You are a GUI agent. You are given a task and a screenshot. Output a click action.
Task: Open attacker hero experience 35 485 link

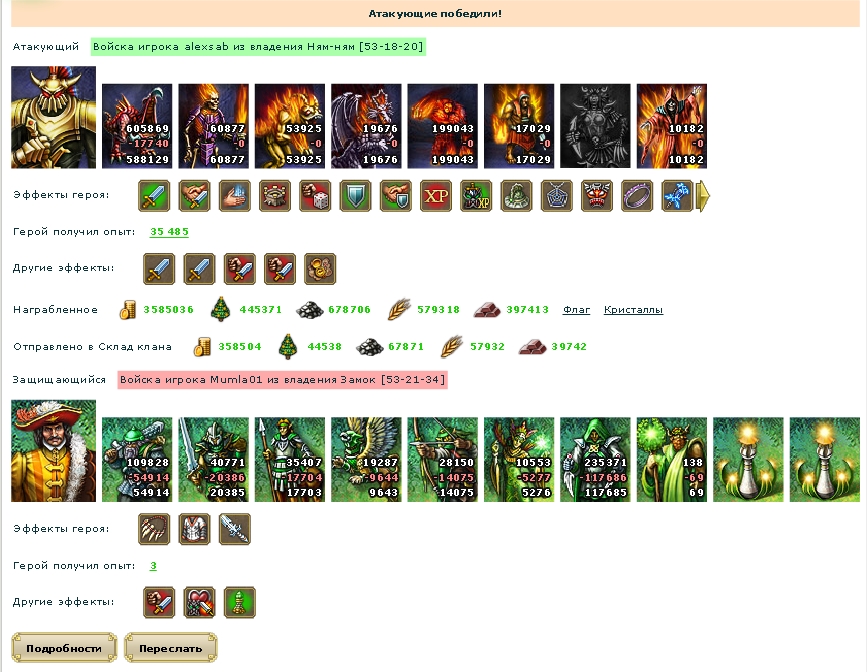(x=169, y=232)
